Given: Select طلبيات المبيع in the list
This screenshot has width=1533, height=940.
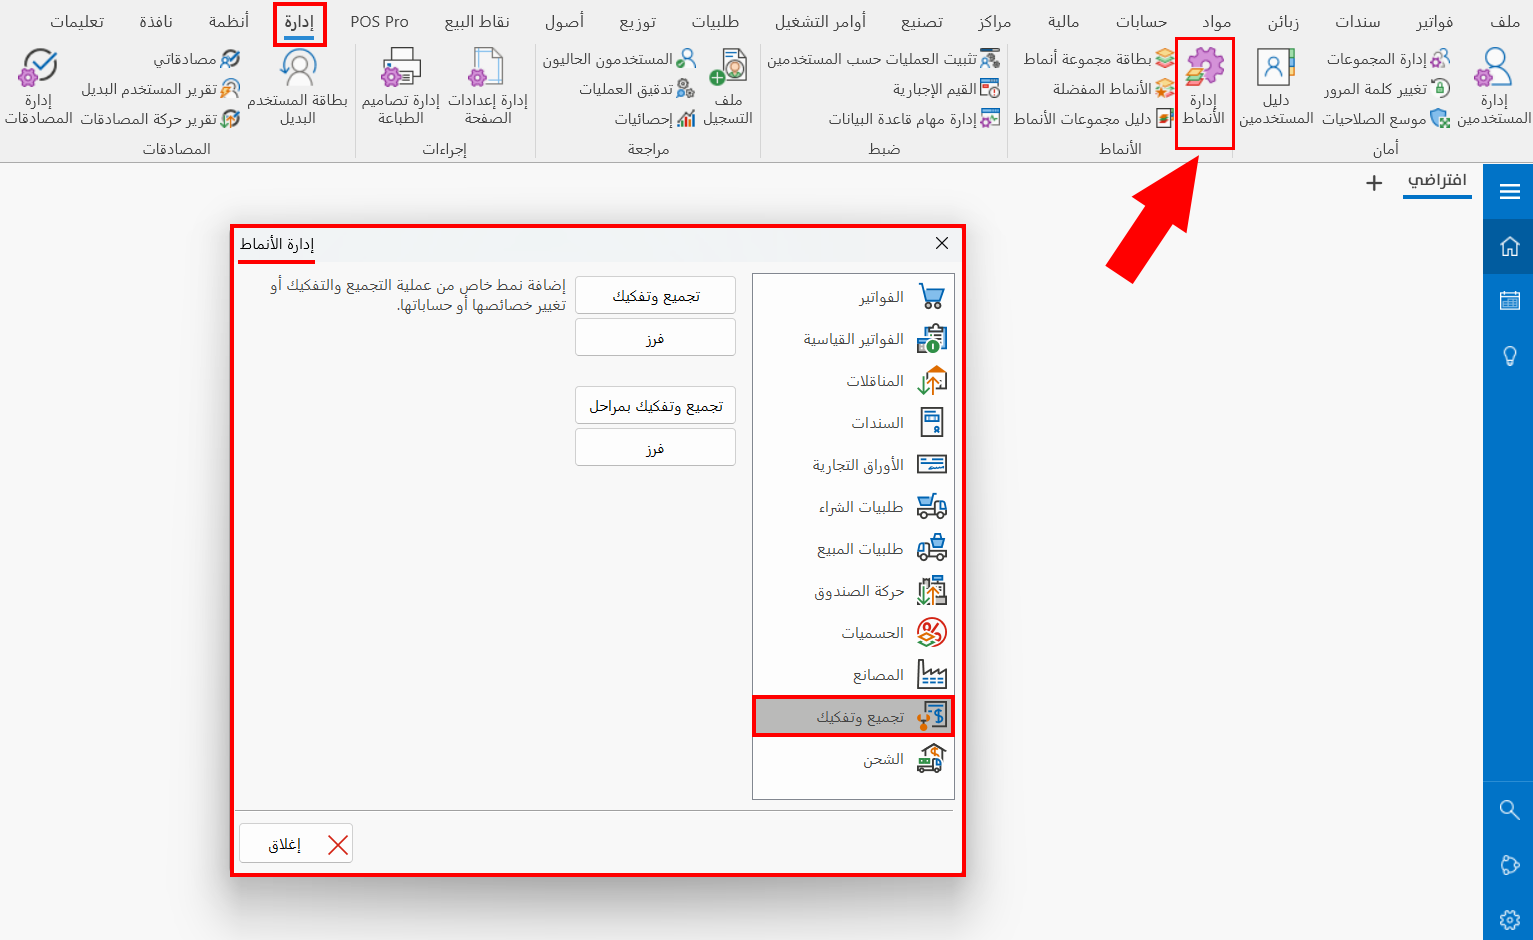Looking at the screenshot, I should tap(853, 549).
